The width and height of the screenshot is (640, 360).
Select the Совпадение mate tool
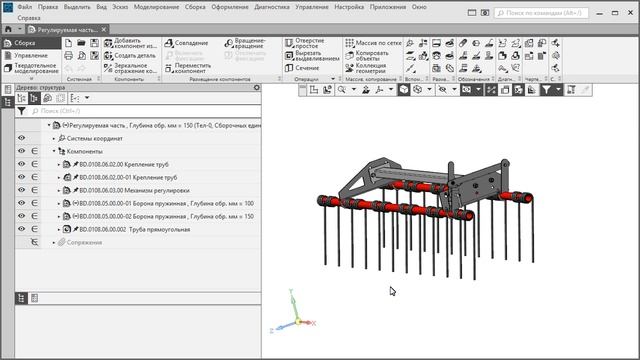tap(187, 43)
